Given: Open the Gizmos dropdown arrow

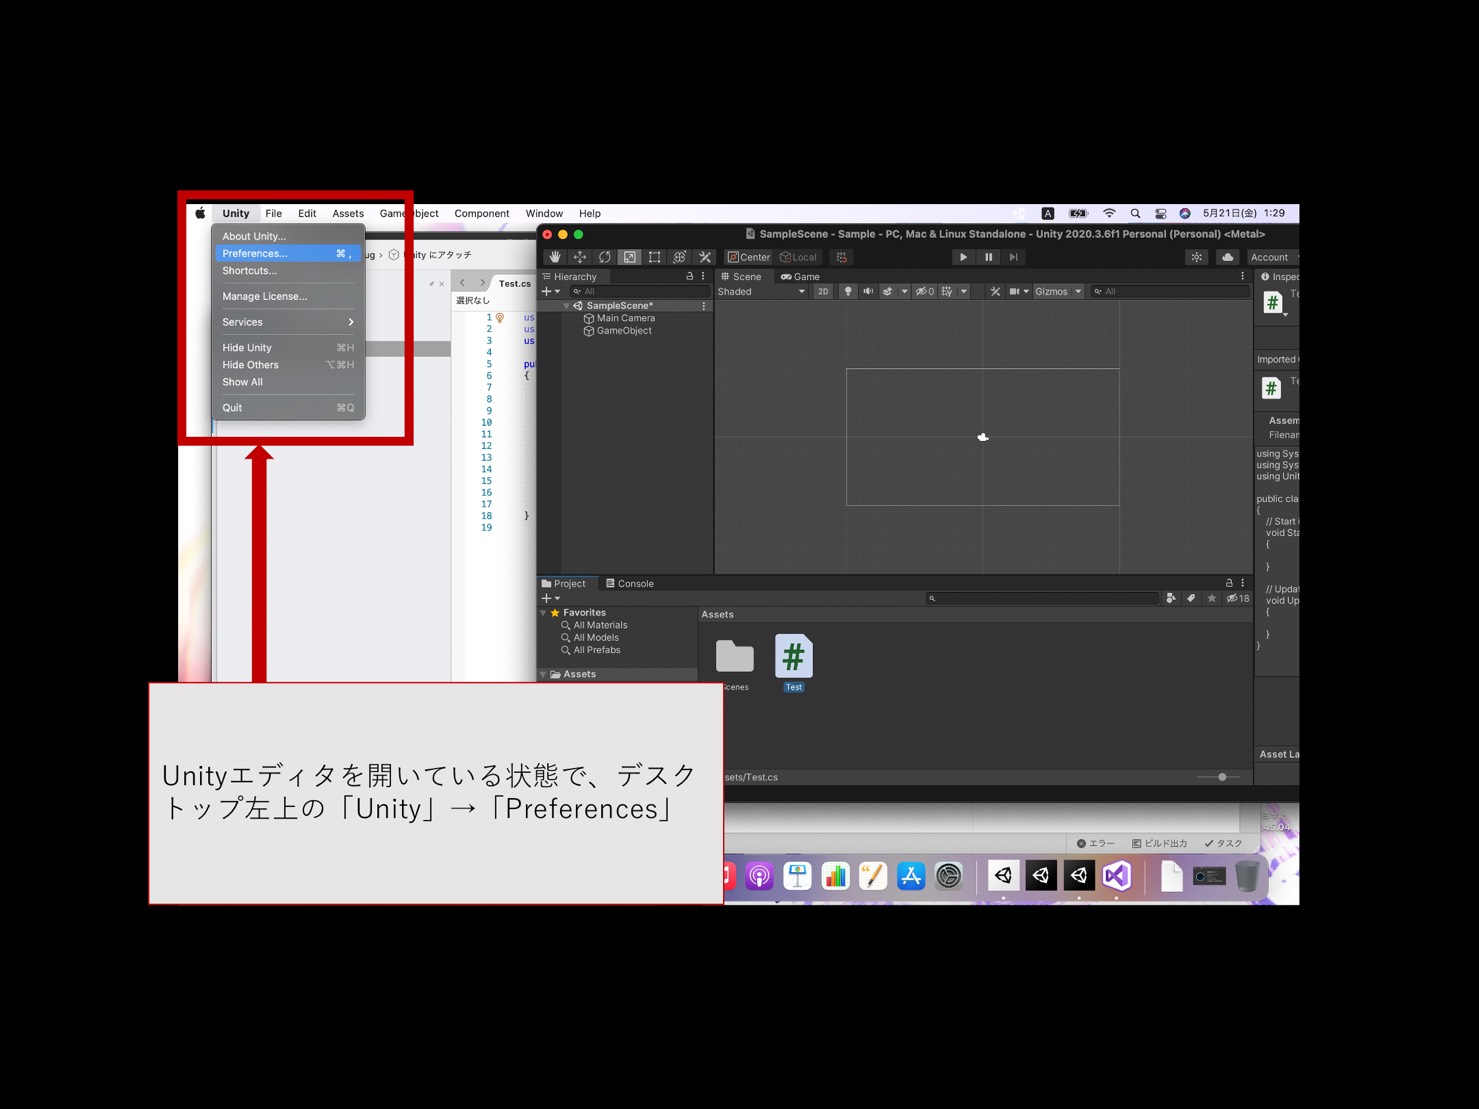Looking at the screenshot, I should [1078, 292].
